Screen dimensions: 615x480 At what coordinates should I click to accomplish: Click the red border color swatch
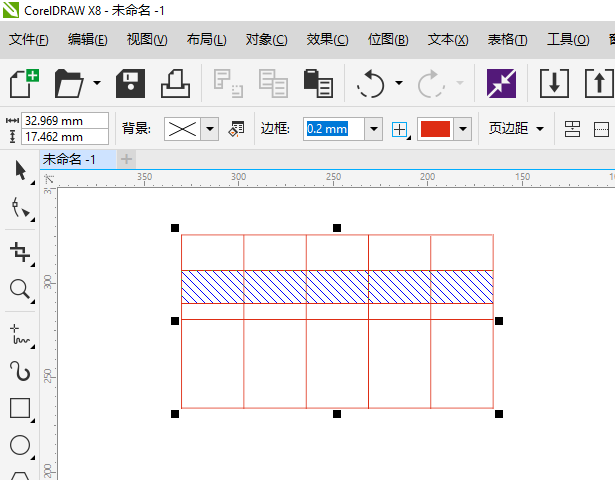435,129
